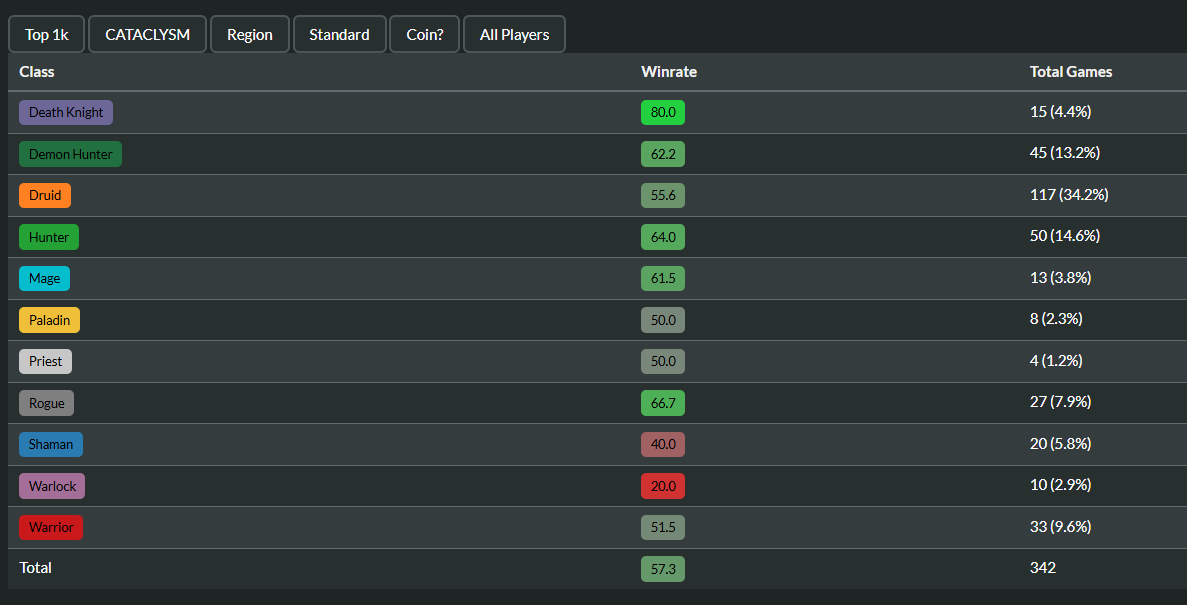Open the Standard format dropdown
The image size is (1187, 605).
pyautogui.click(x=339, y=34)
